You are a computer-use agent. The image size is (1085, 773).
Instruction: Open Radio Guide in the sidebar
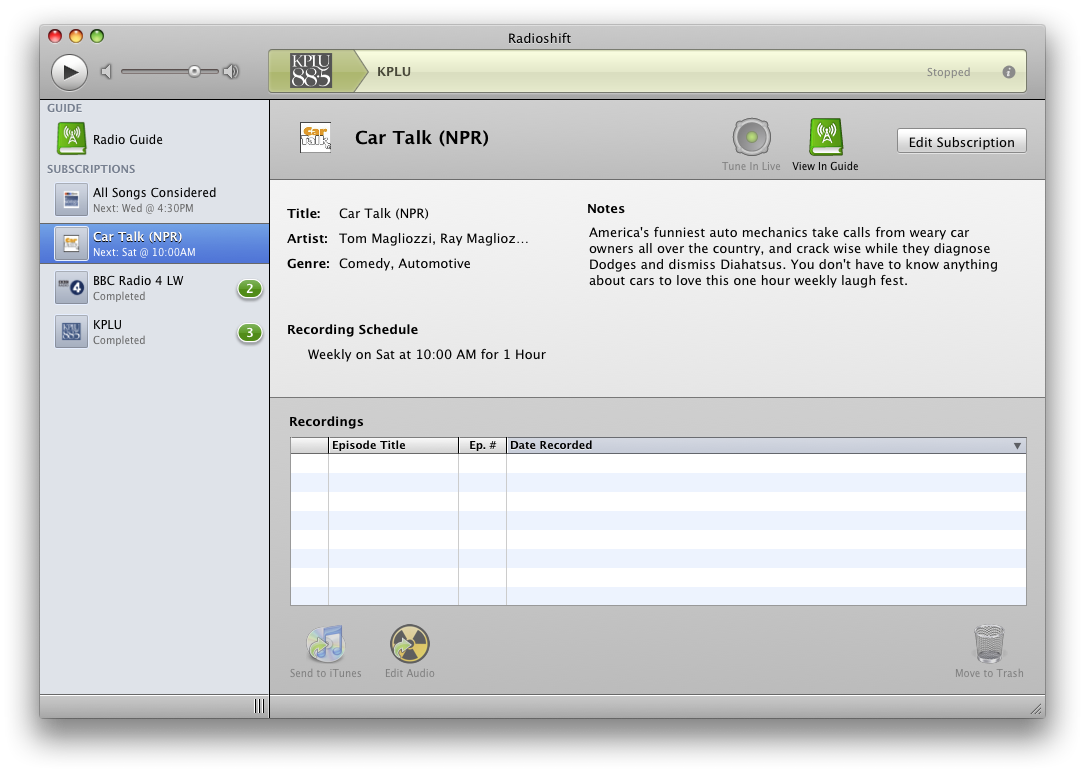tap(127, 140)
